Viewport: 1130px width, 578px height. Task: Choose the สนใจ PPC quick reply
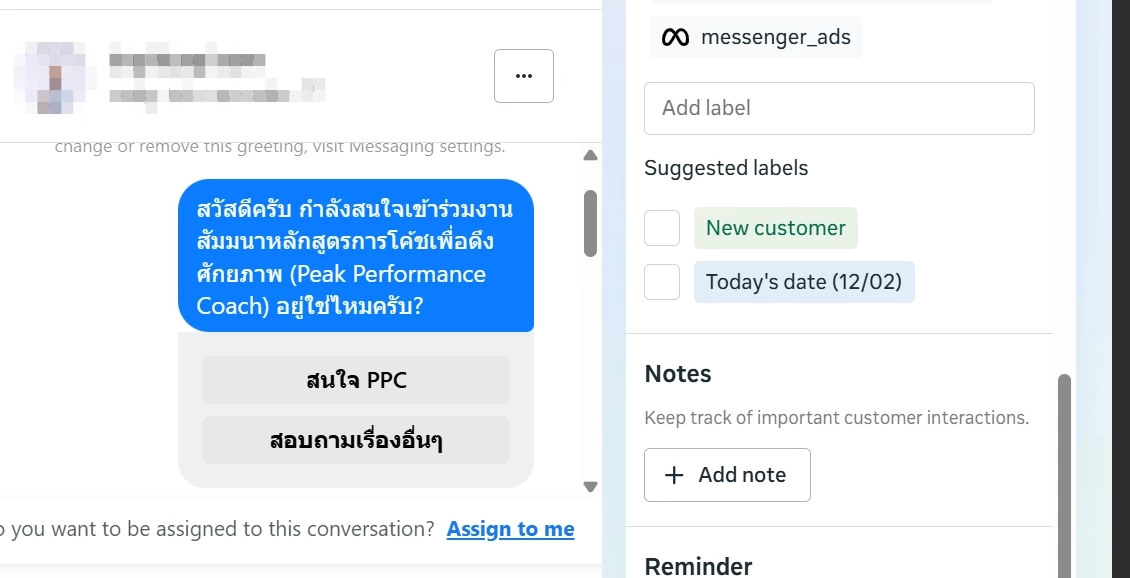(x=356, y=380)
